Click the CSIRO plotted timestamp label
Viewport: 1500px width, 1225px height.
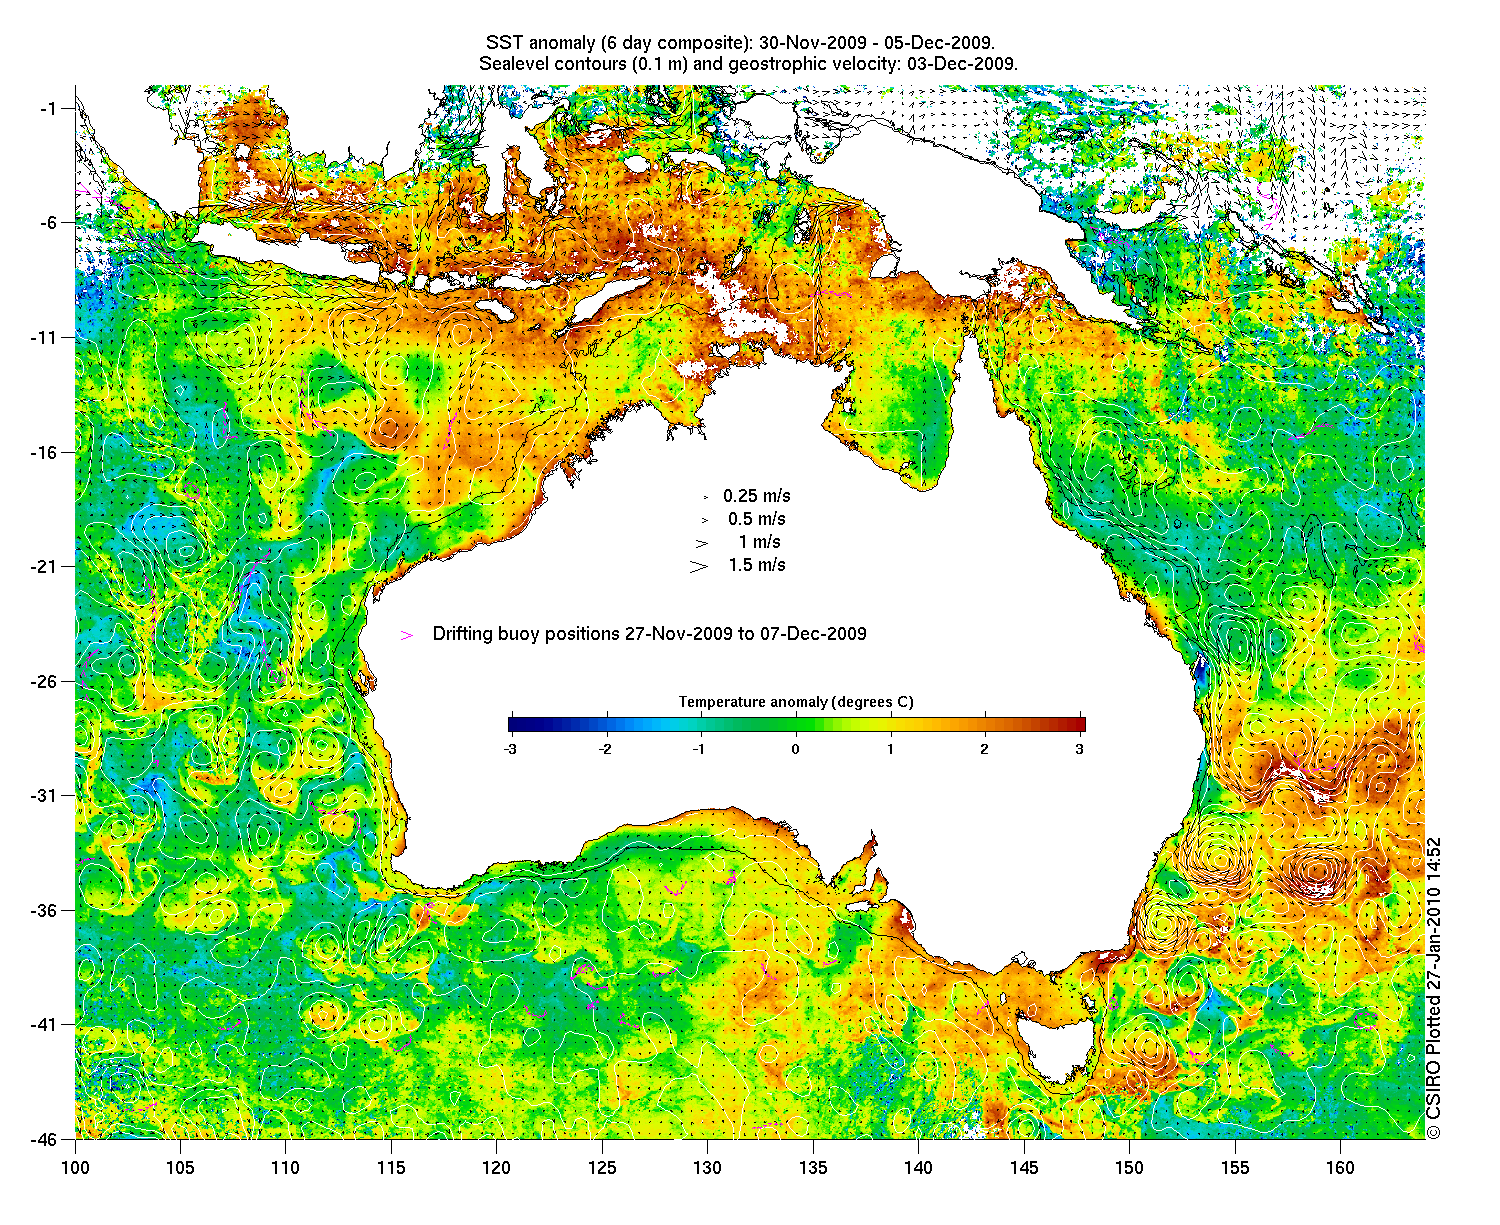tap(1434, 988)
